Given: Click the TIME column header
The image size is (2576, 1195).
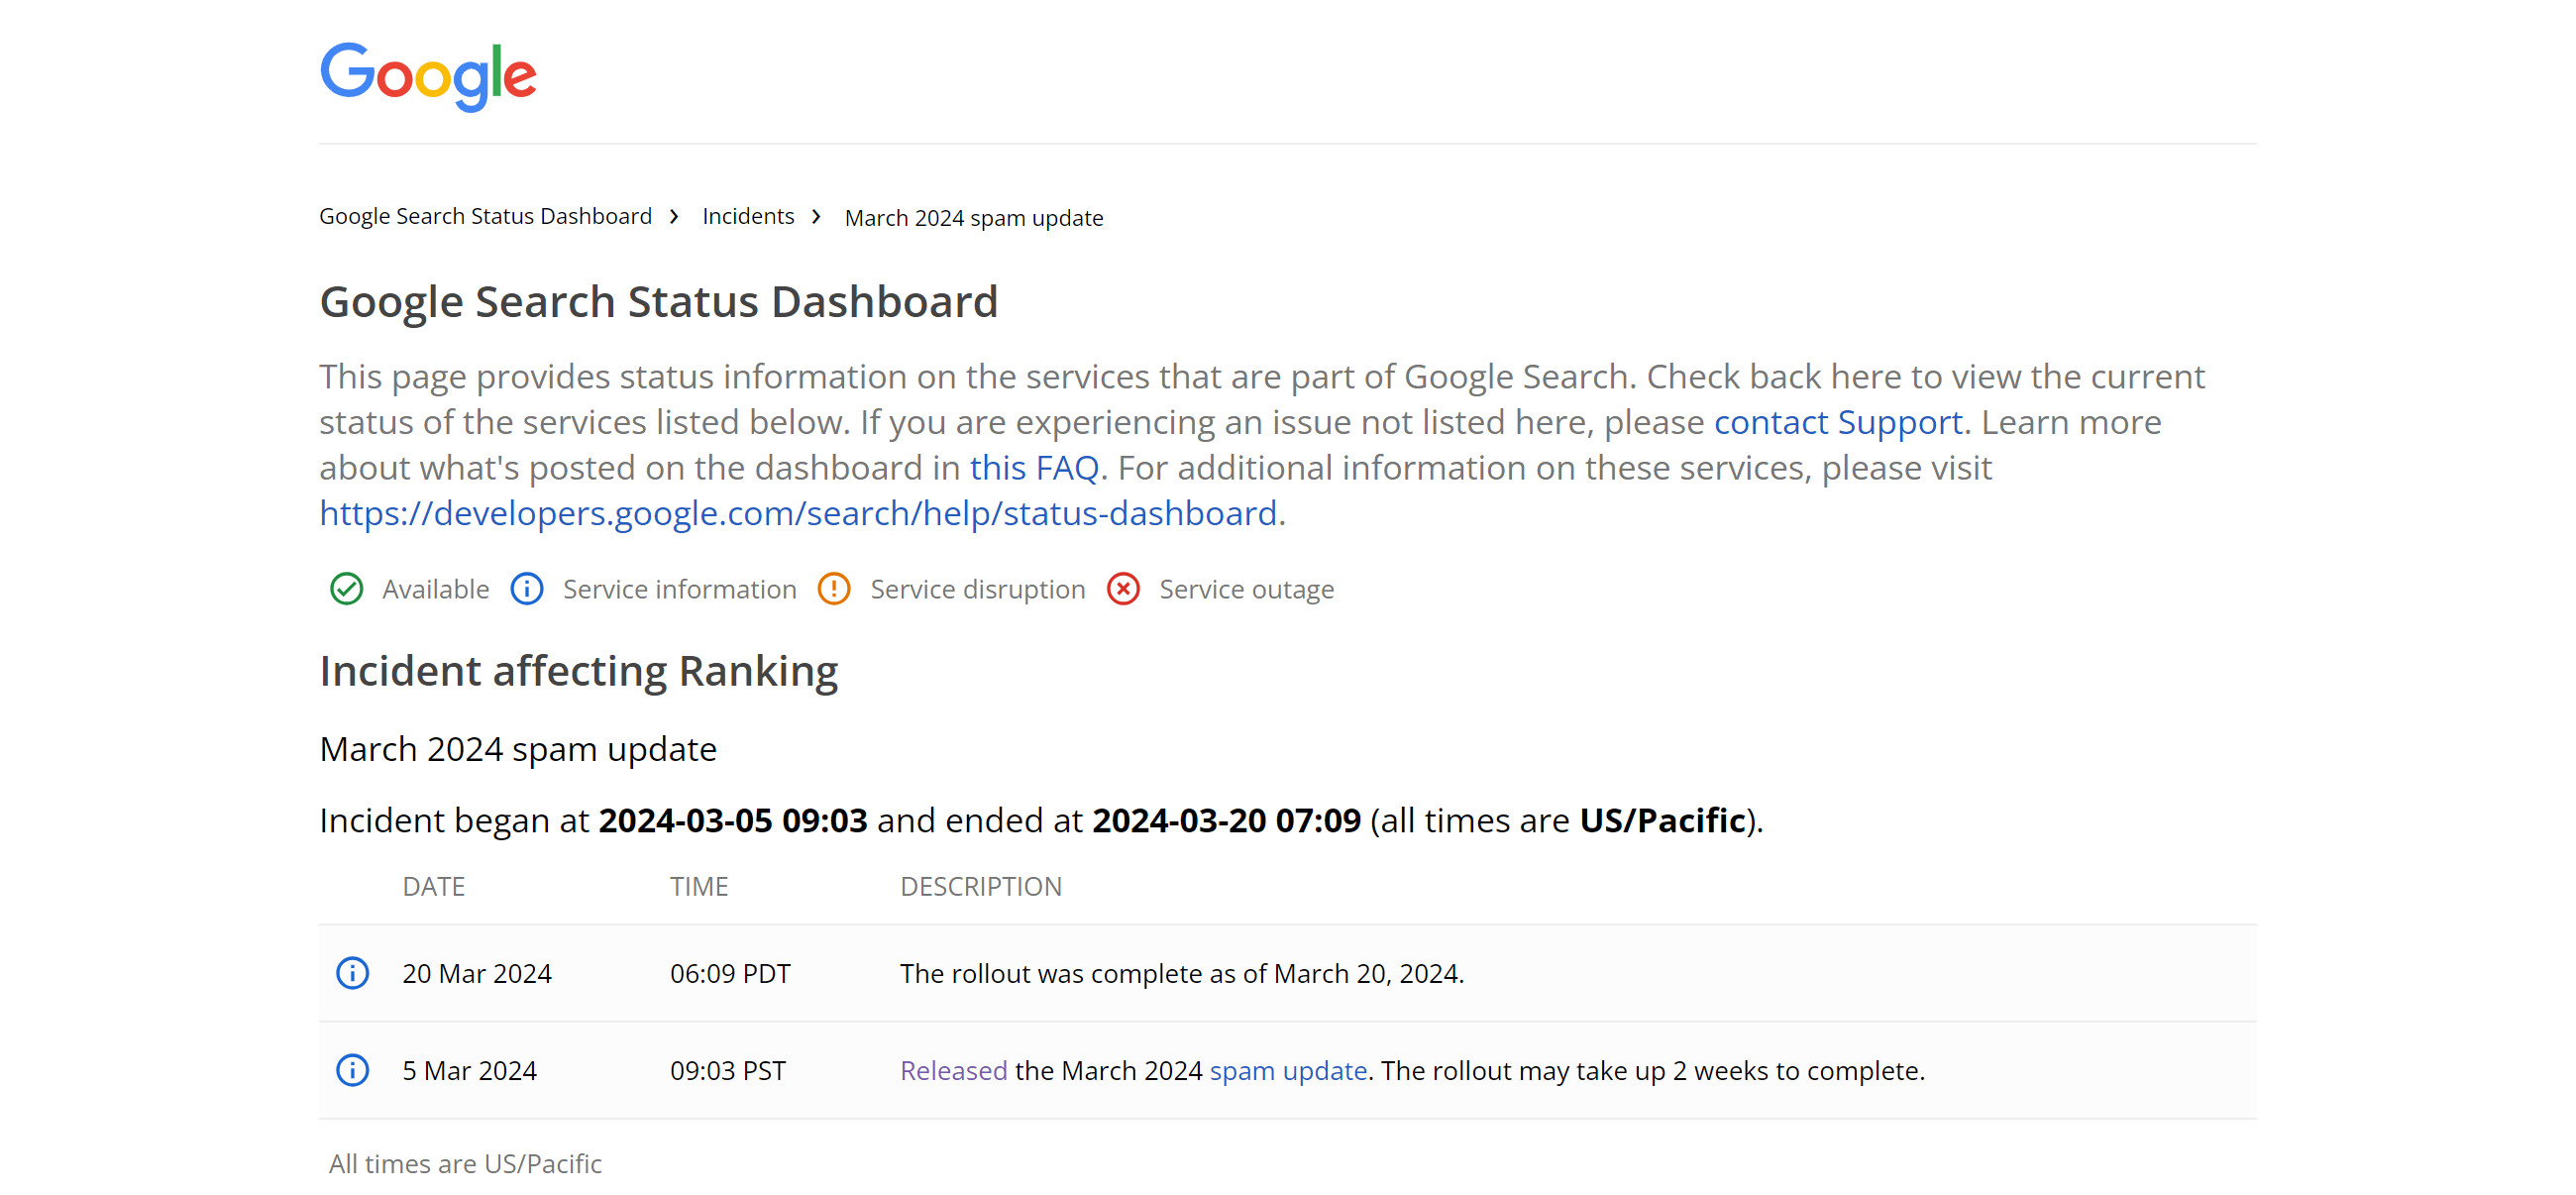Looking at the screenshot, I should [699, 886].
